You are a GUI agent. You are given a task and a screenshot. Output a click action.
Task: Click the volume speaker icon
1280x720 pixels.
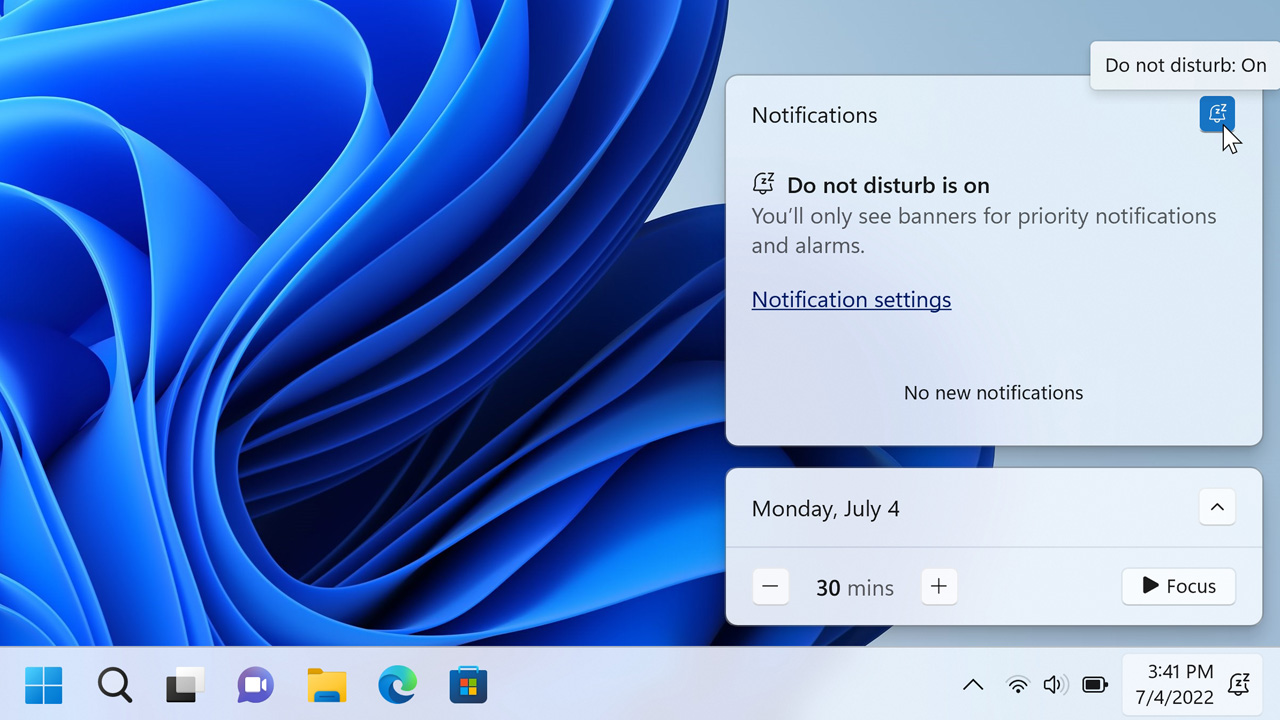1055,685
